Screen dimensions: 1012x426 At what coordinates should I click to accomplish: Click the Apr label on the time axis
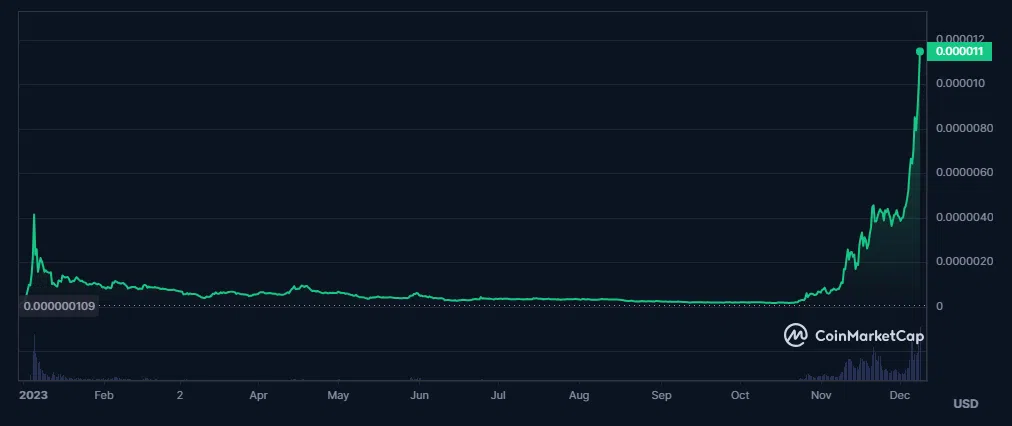(258, 395)
